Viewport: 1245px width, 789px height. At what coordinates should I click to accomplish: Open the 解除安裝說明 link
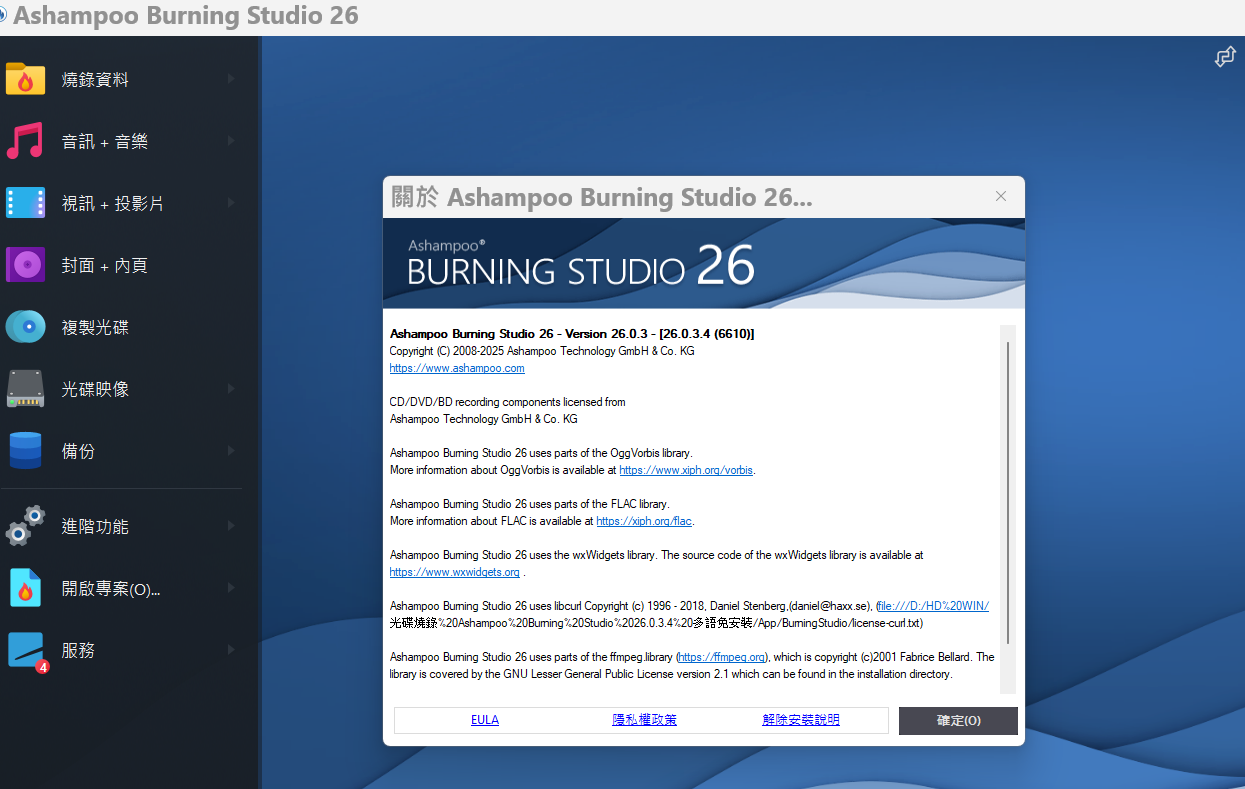[x=801, y=720]
